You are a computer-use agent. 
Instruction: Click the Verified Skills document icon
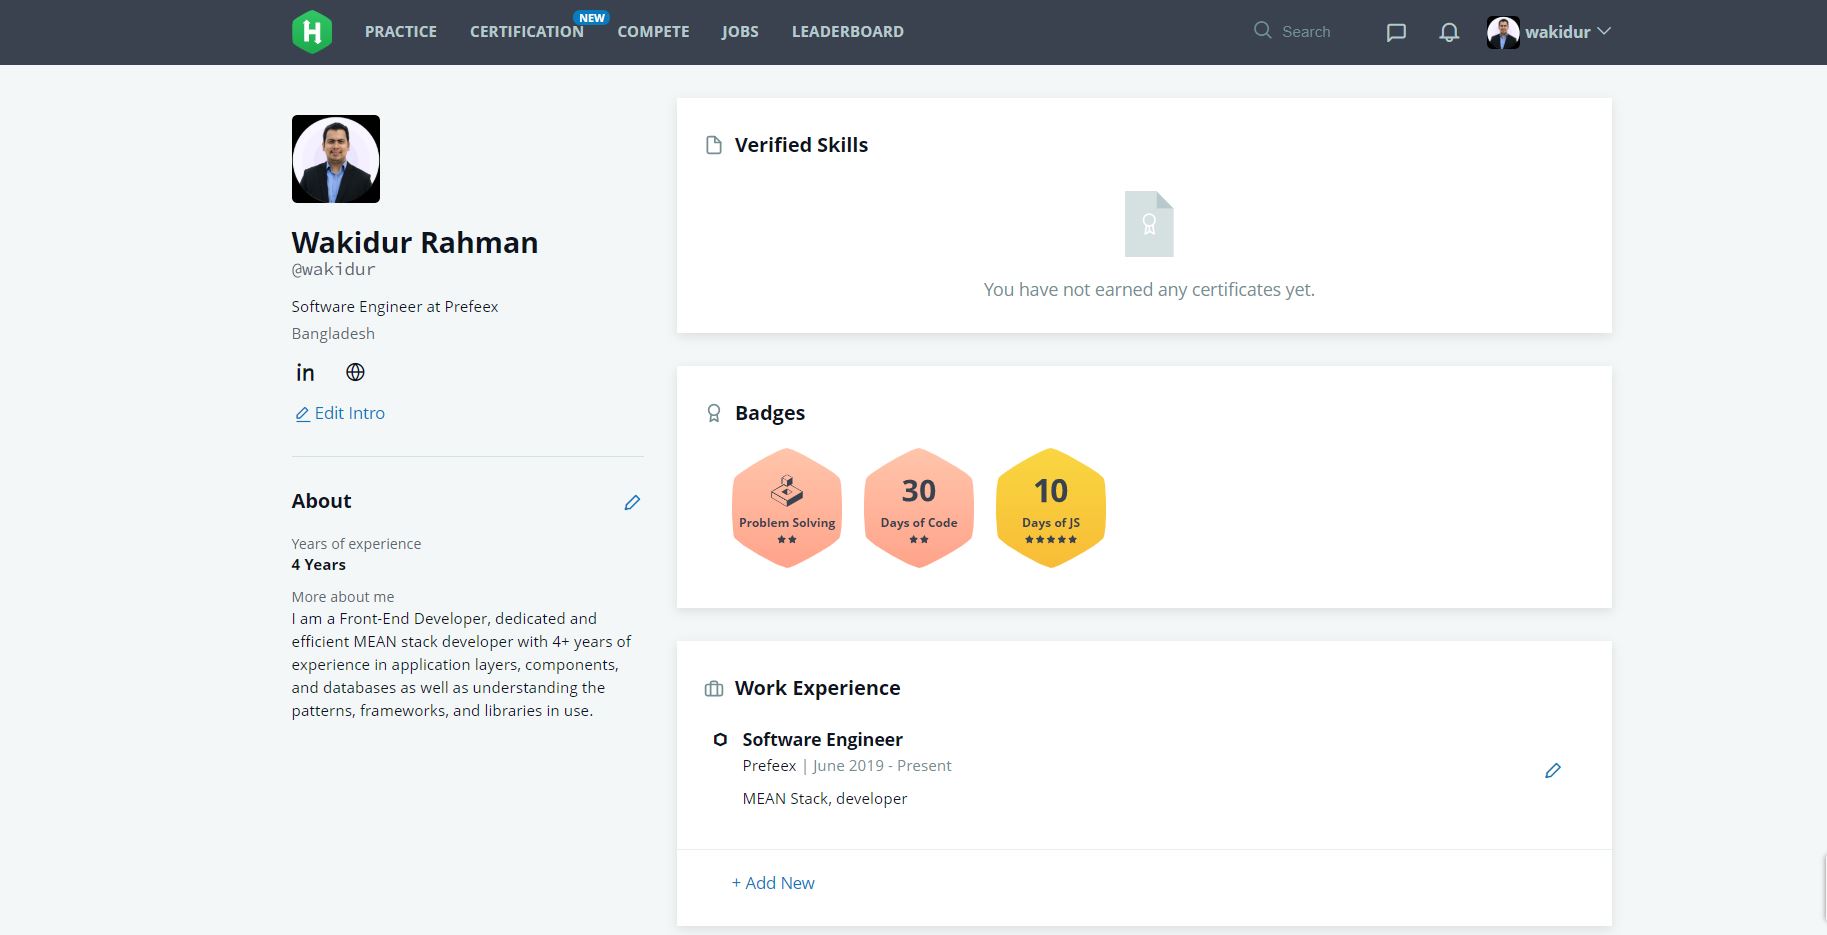click(x=714, y=146)
